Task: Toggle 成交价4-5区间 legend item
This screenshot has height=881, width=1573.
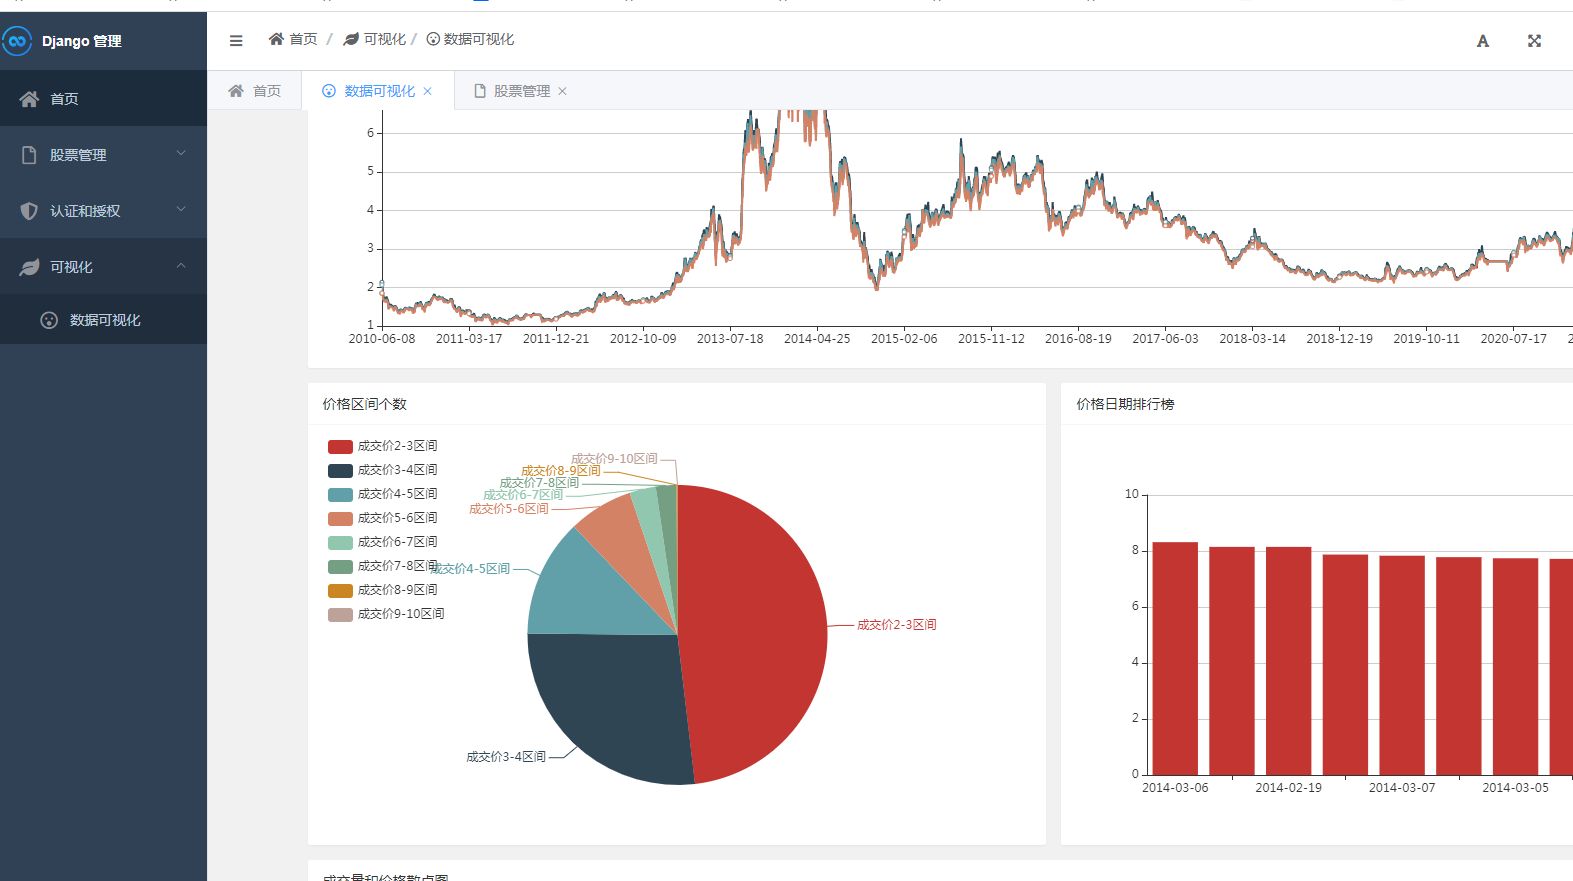Action: [x=382, y=494]
